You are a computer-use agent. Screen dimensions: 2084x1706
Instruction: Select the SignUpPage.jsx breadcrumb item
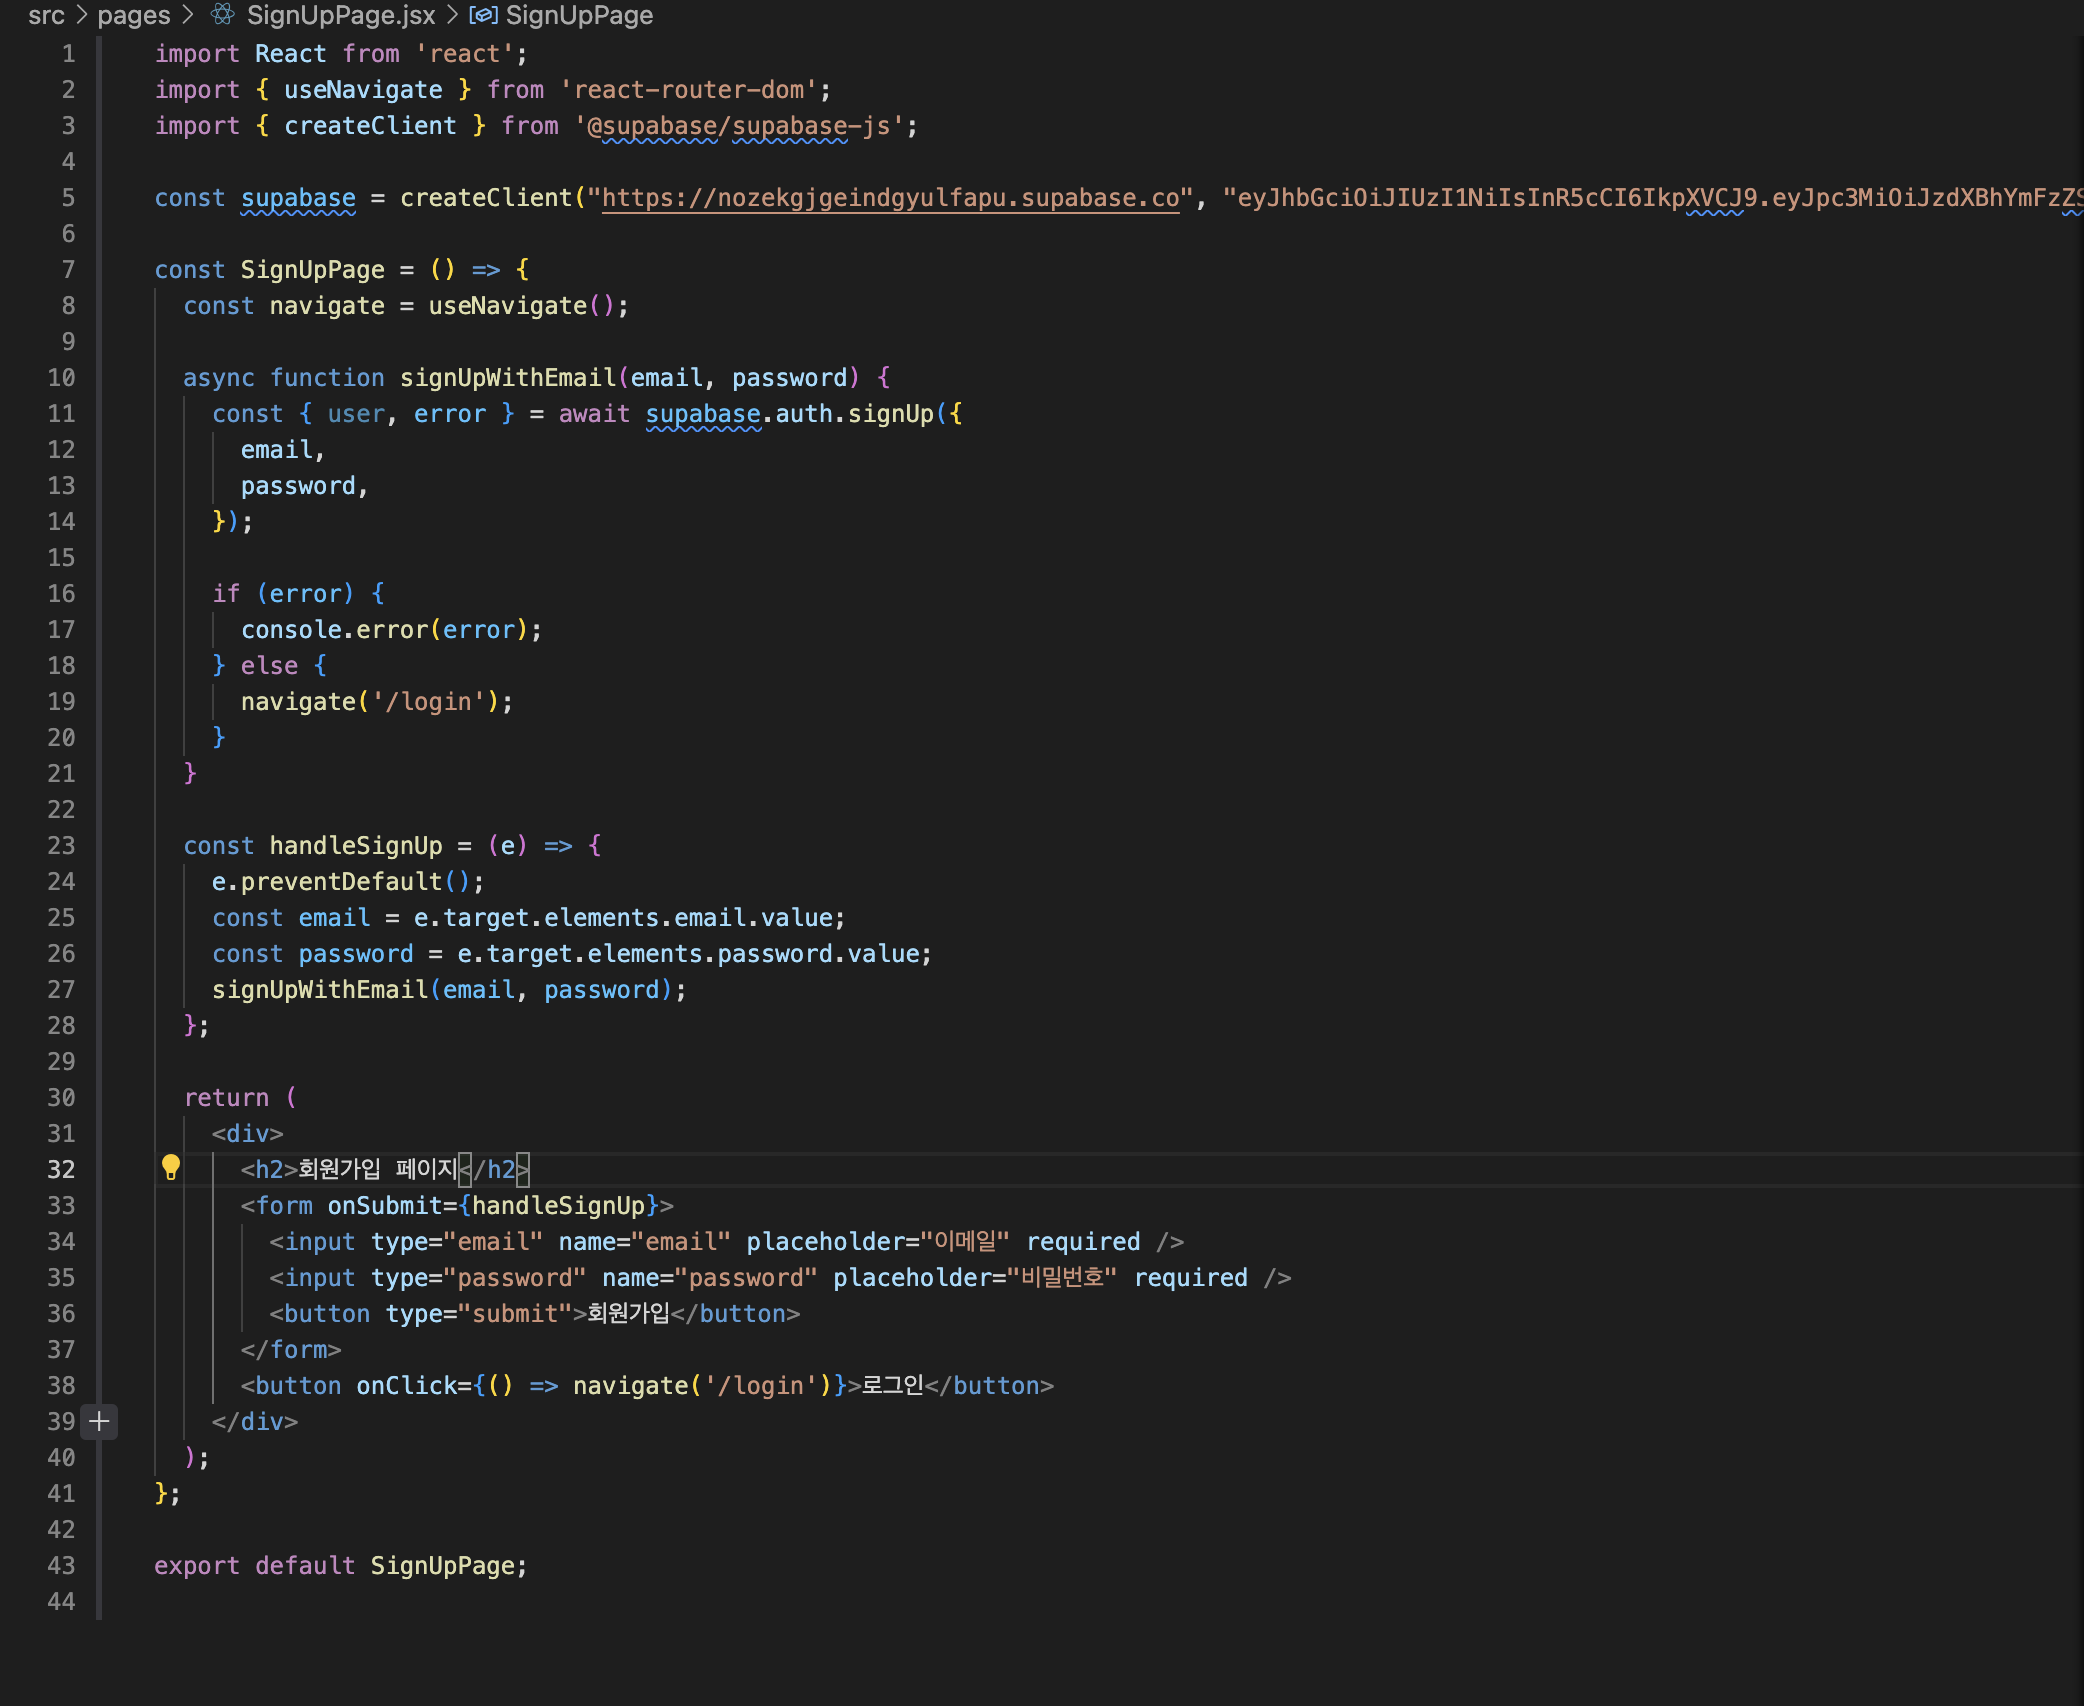[340, 15]
